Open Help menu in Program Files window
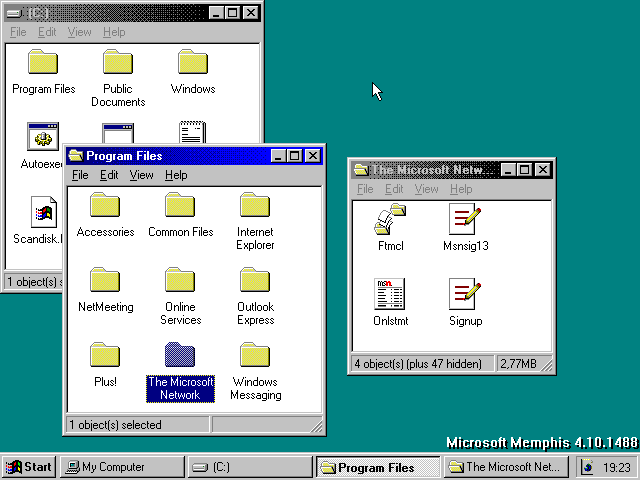 pos(176,175)
